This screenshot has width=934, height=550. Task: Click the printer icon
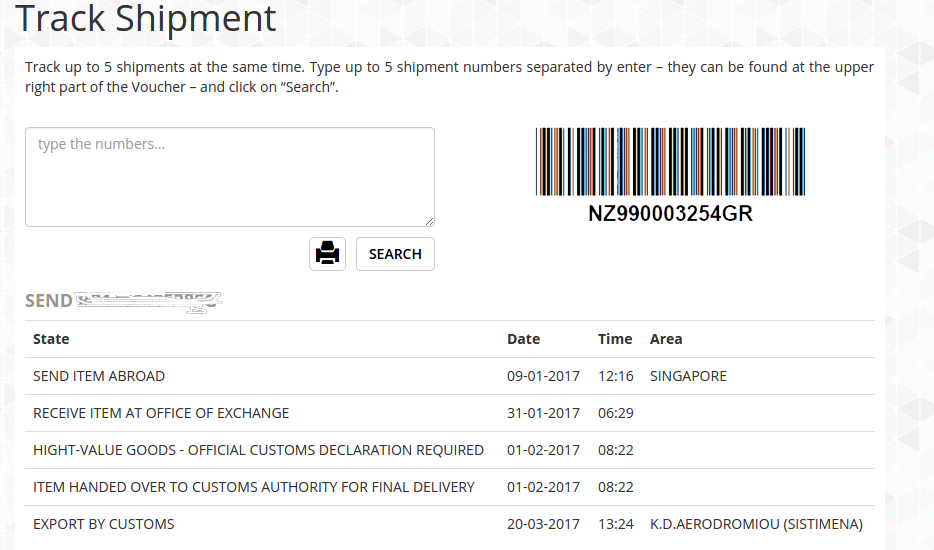coord(327,254)
